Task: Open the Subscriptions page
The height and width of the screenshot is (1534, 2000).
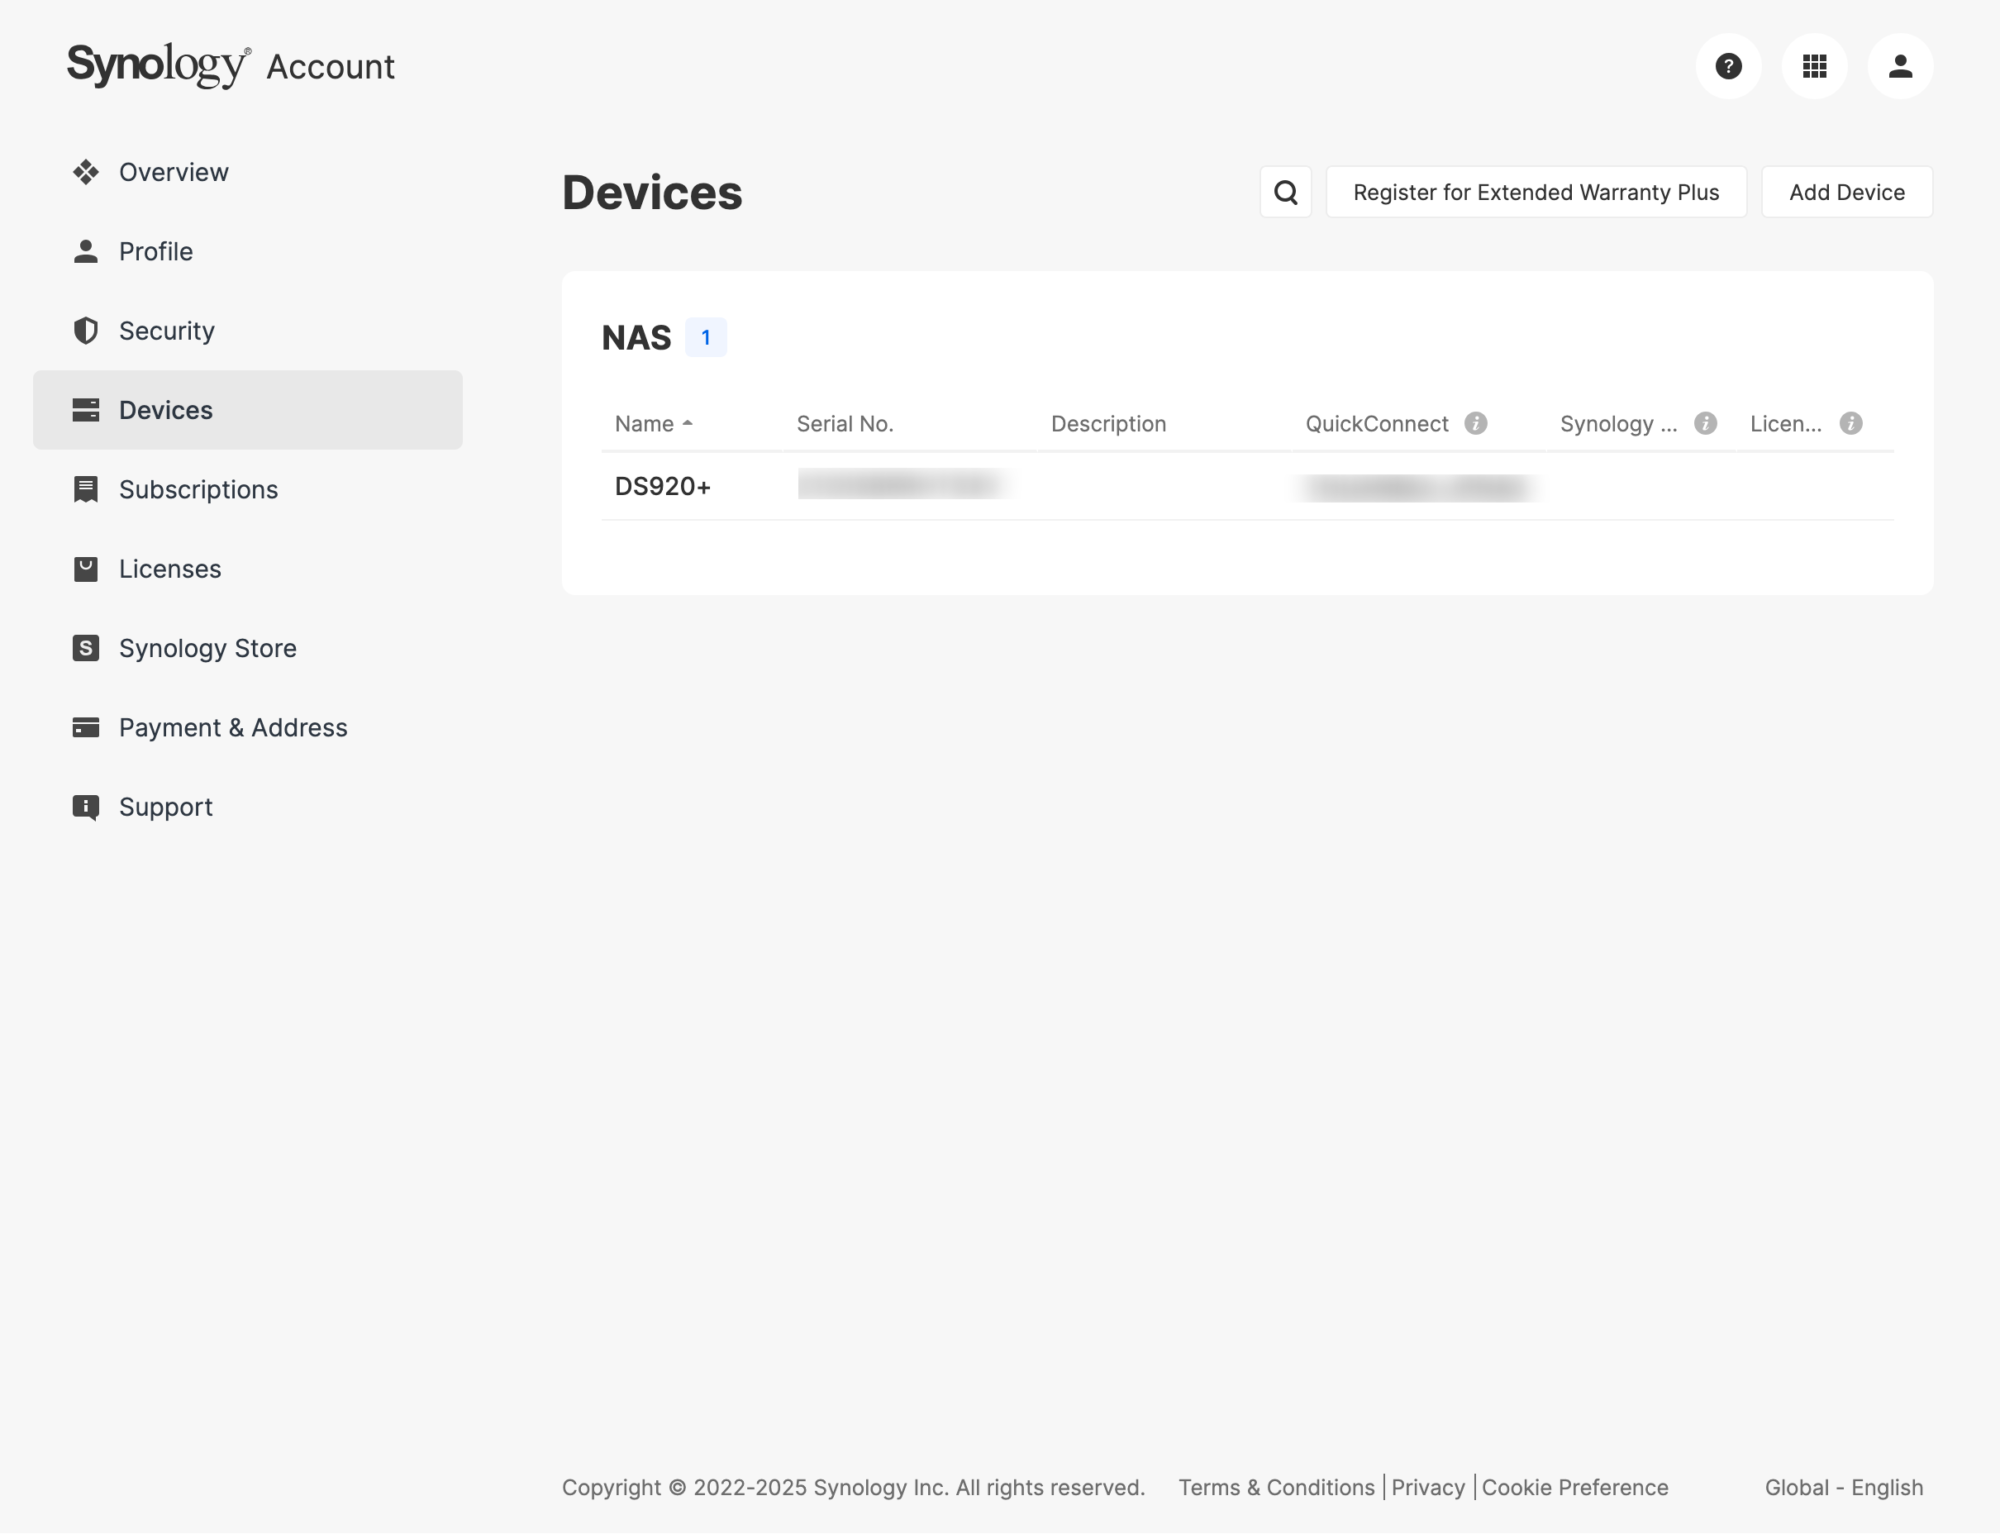Action: tap(198, 489)
